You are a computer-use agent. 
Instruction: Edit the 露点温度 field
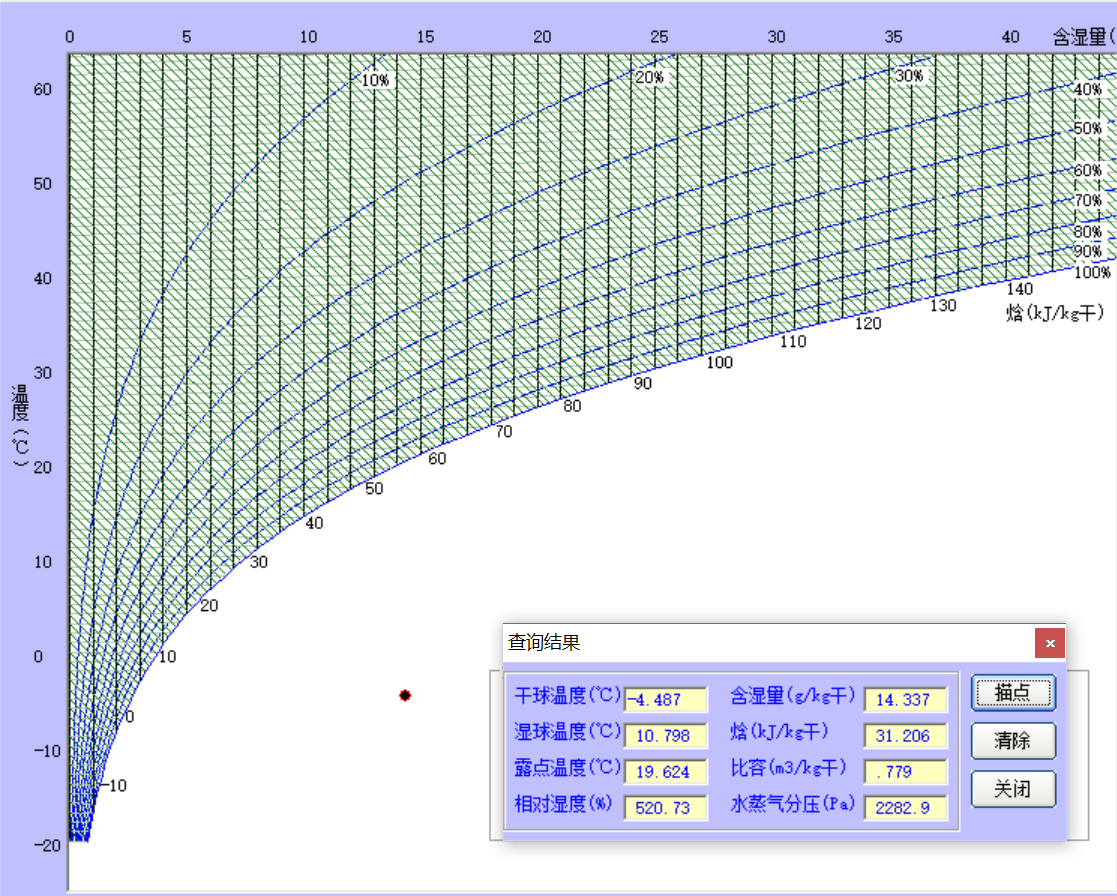click(665, 772)
